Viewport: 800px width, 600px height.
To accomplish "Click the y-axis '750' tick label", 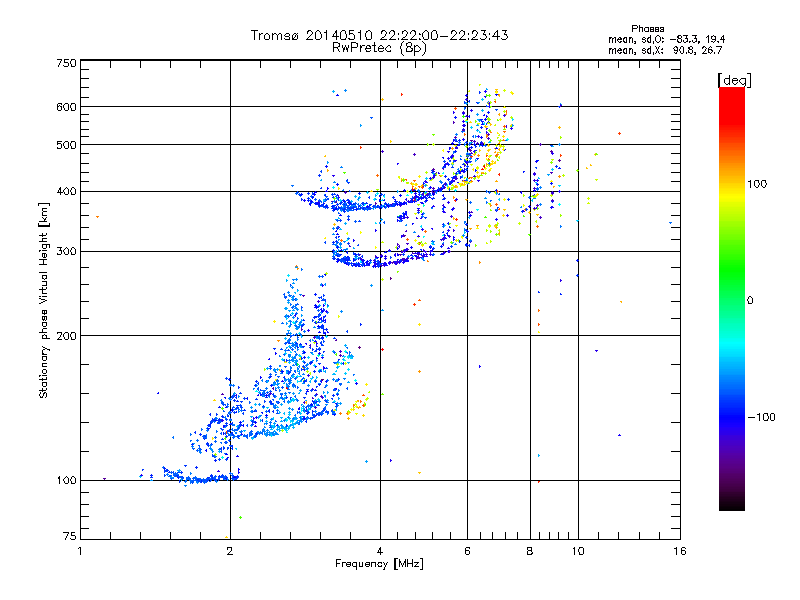I will [x=66, y=63].
